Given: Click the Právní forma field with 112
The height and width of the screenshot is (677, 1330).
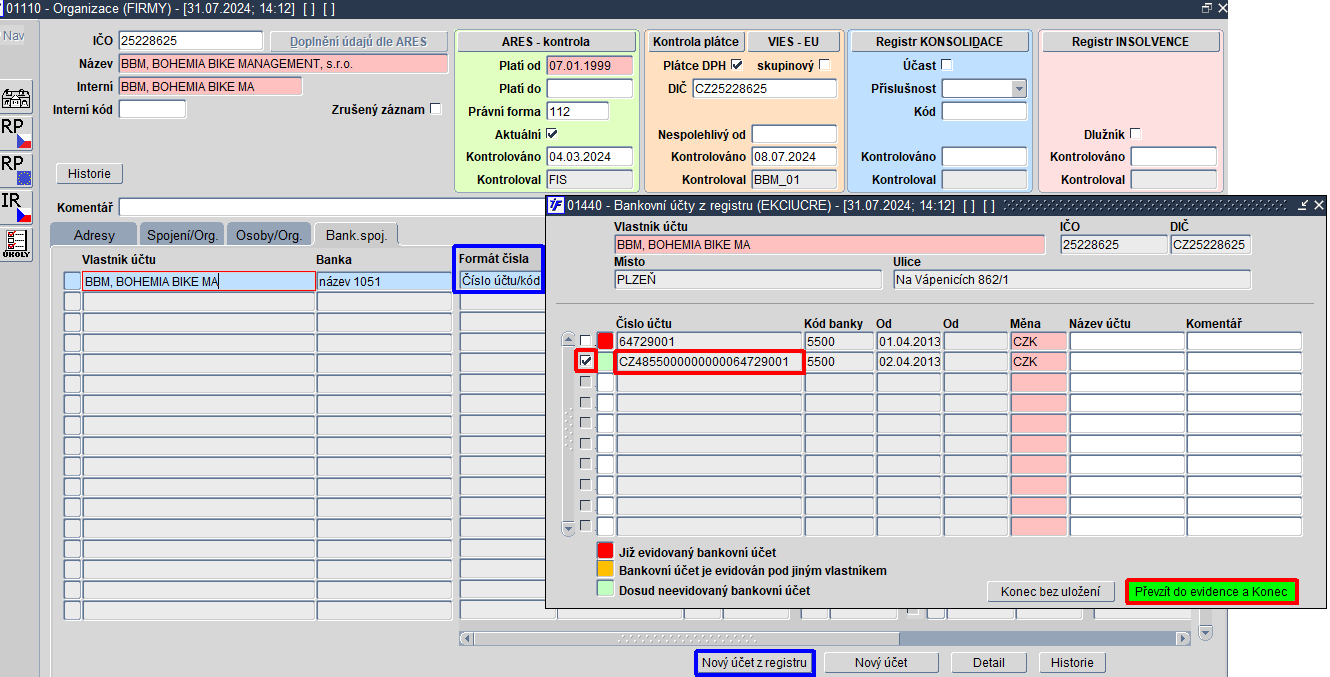Looking at the screenshot, I should [x=577, y=111].
